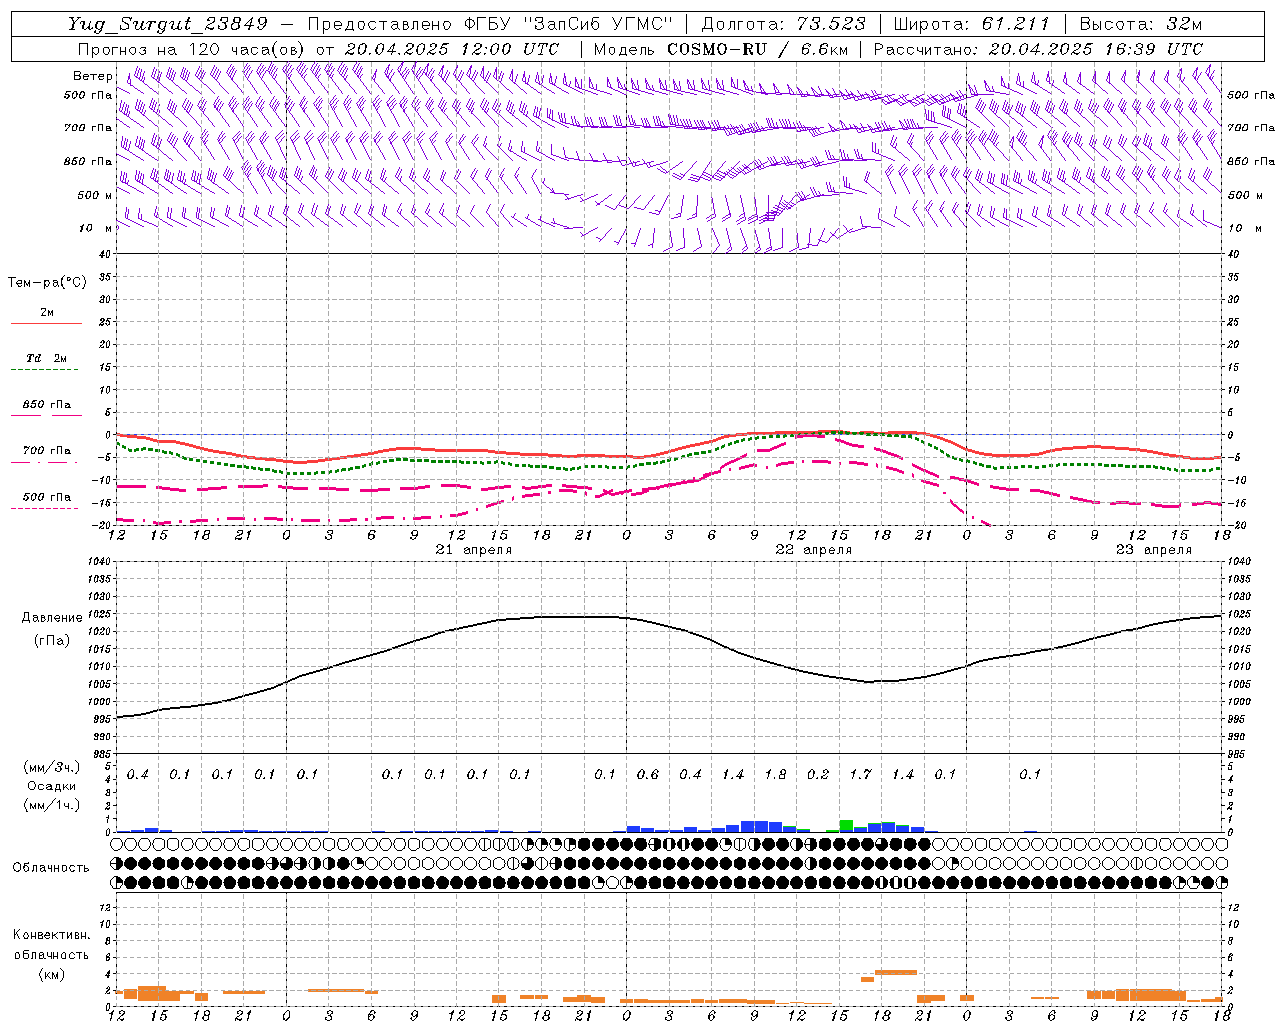Click the "Td 2м" dew point legend entry
Screen dimensions: 1280x1024
tap(46, 358)
